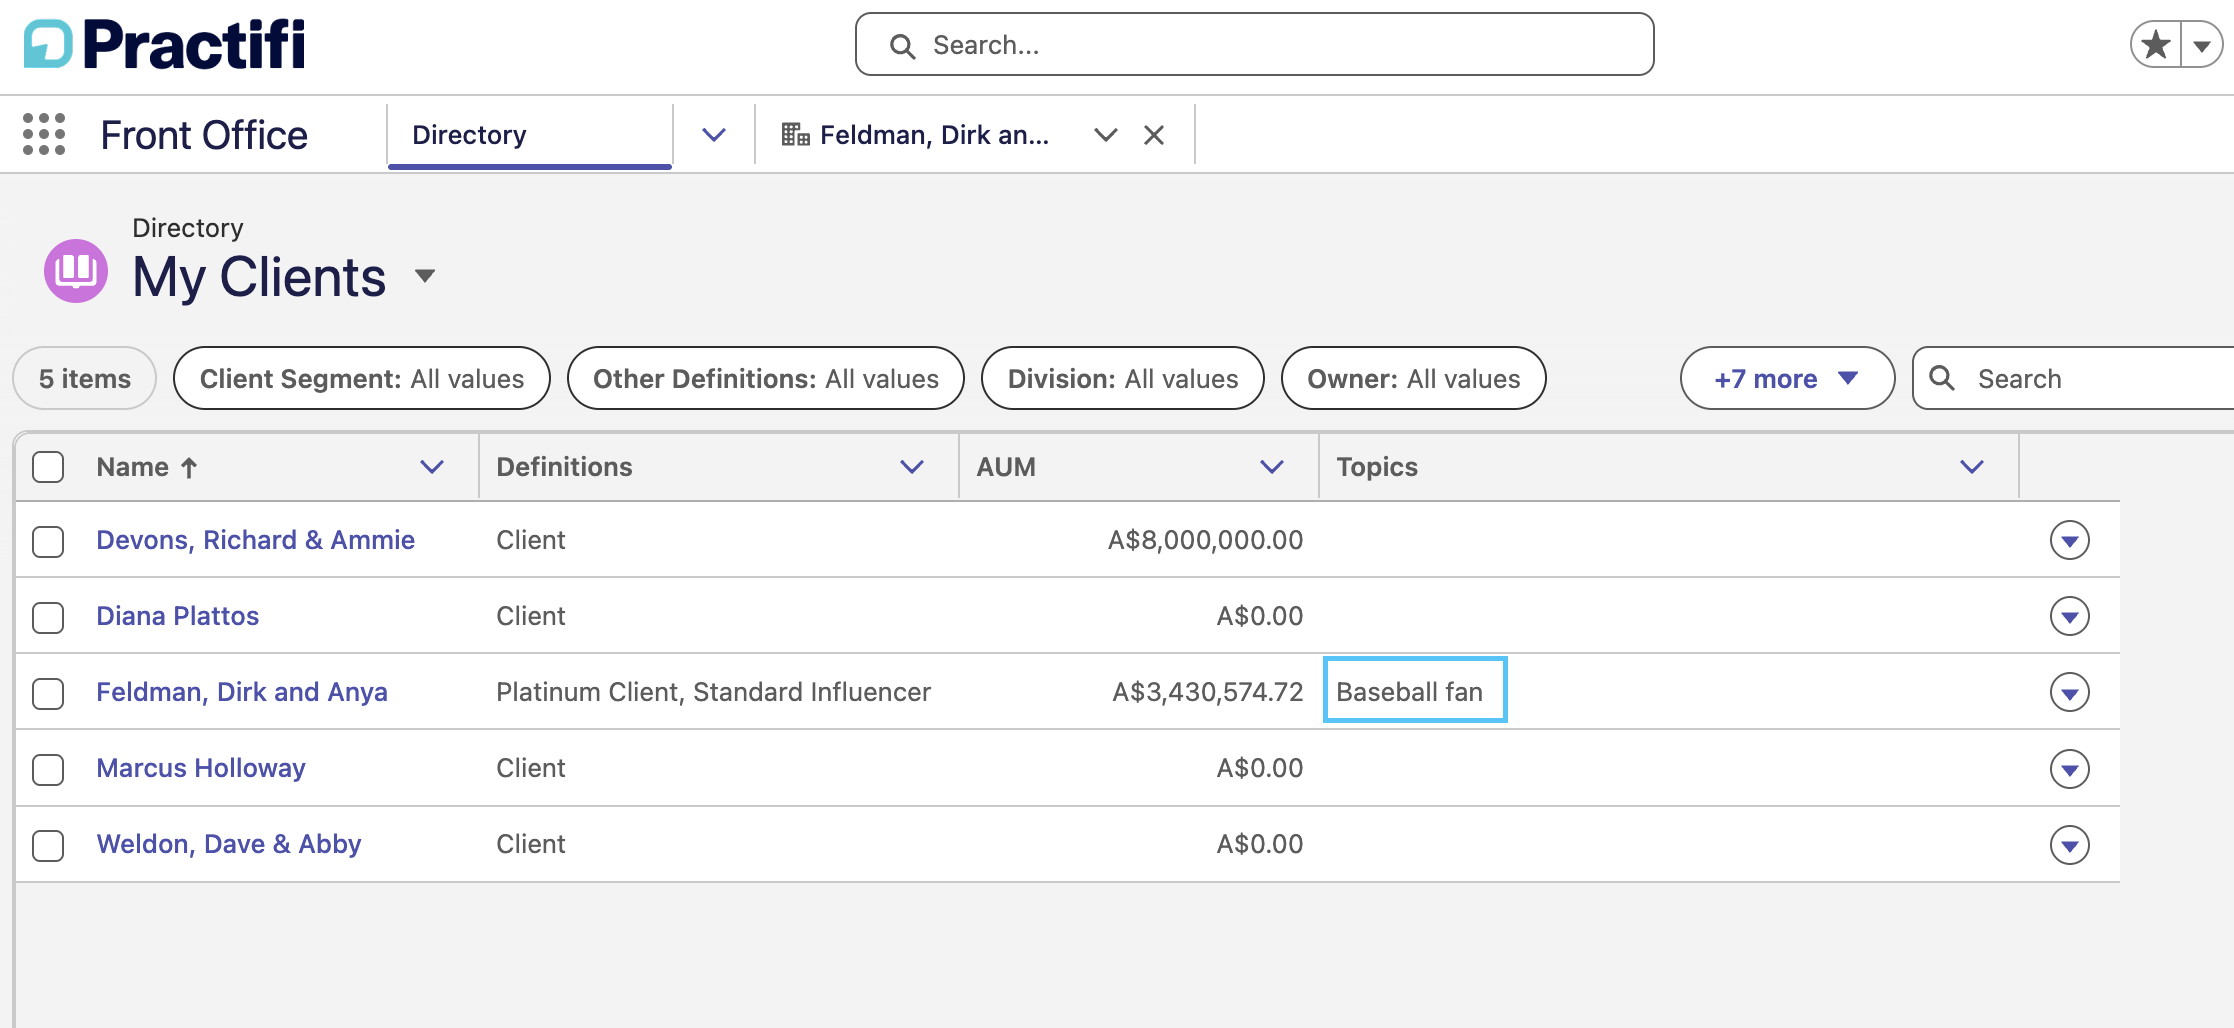Click the Practifi logo
Viewport: 2234px width, 1028px height.
pyautogui.click(x=165, y=44)
